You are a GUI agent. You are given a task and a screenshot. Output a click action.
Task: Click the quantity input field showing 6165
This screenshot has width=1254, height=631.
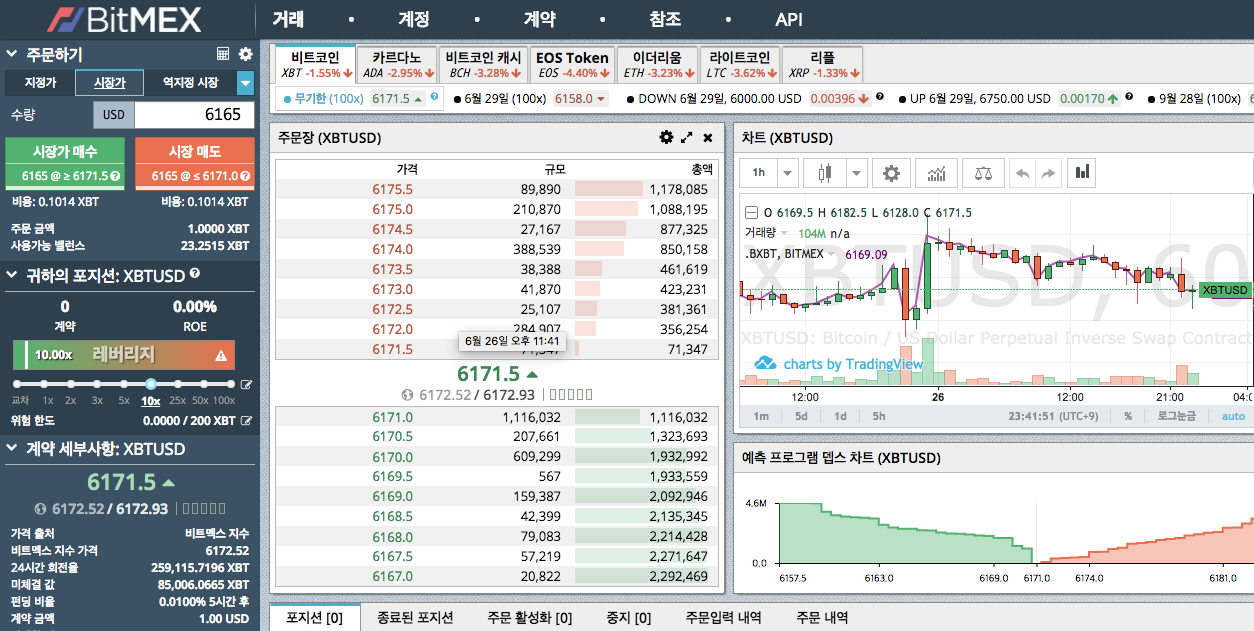point(192,114)
